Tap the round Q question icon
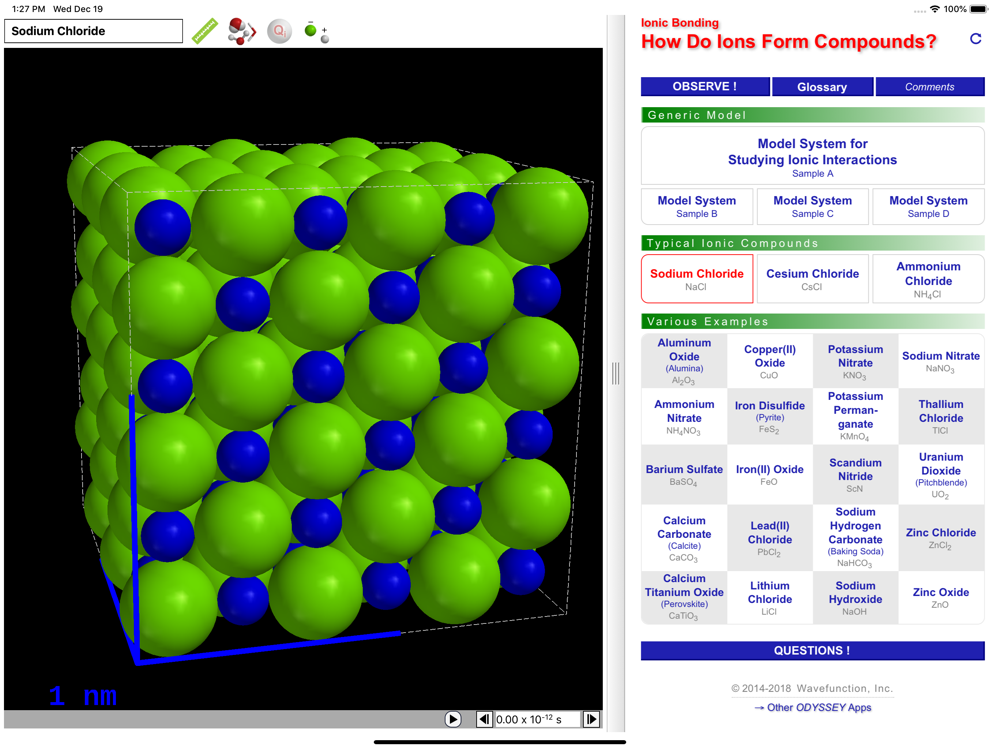 tap(279, 31)
